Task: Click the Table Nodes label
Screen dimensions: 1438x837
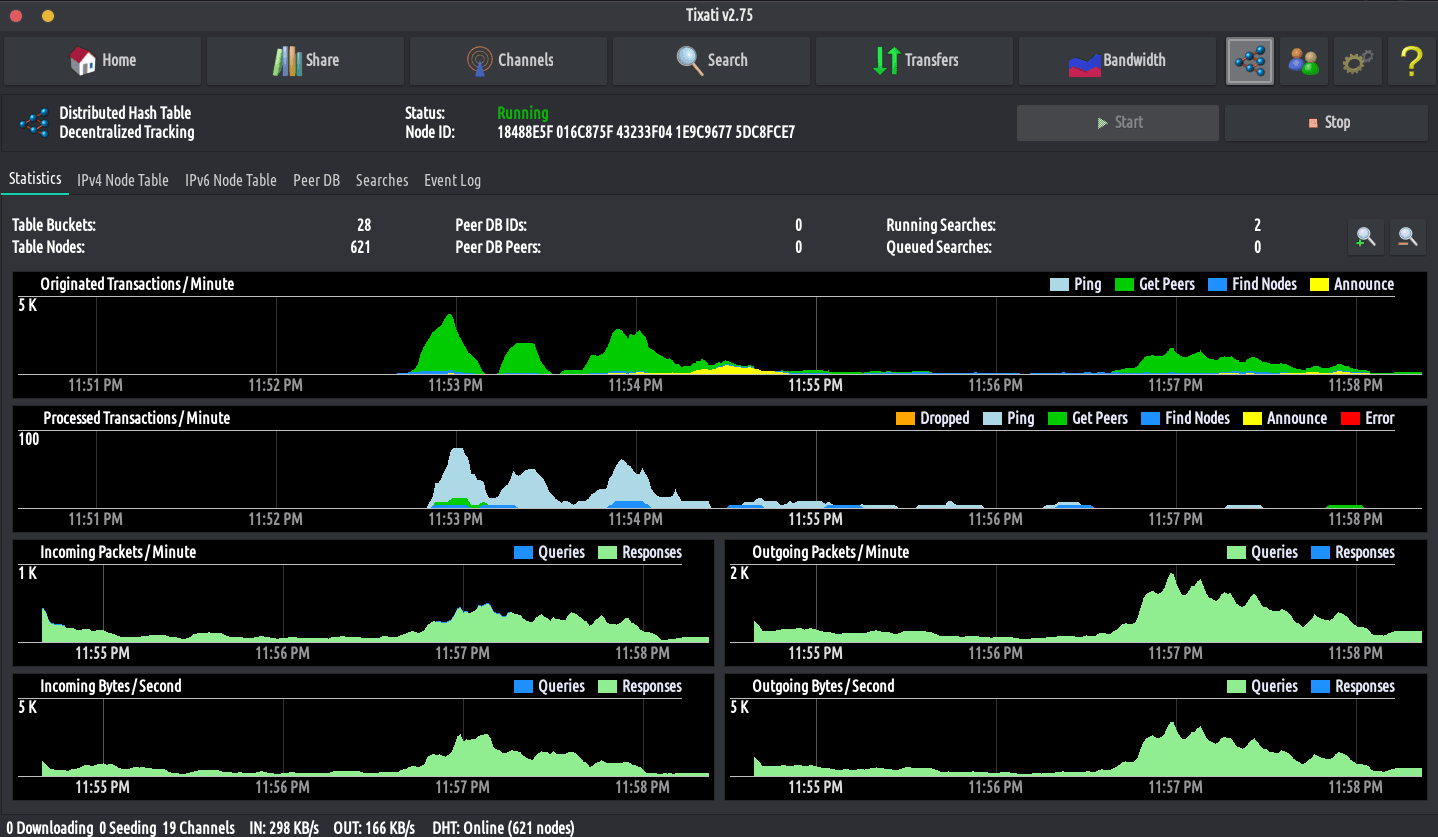Action: [x=48, y=247]
